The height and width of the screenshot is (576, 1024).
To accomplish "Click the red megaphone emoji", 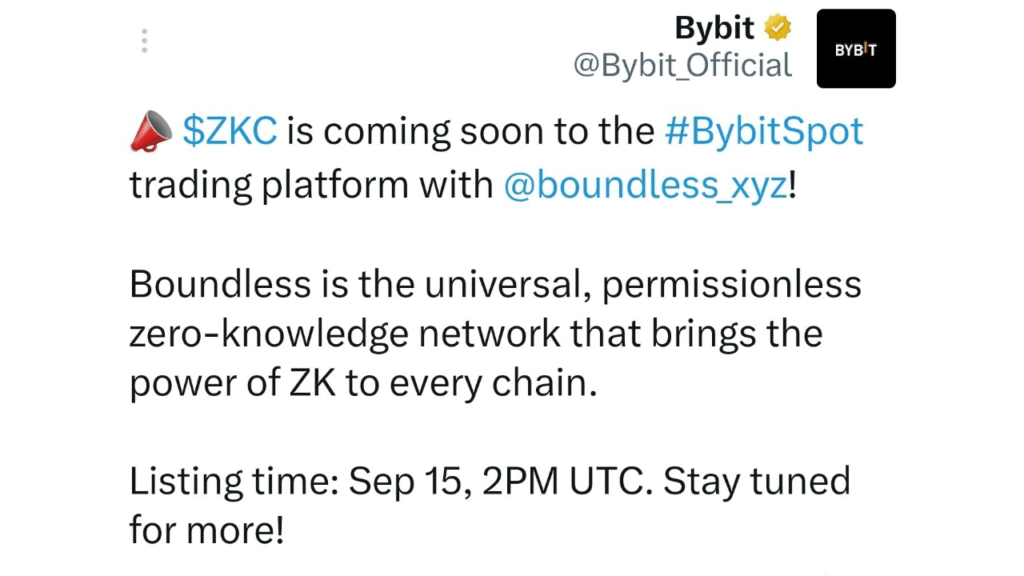I will click(151, 131).
